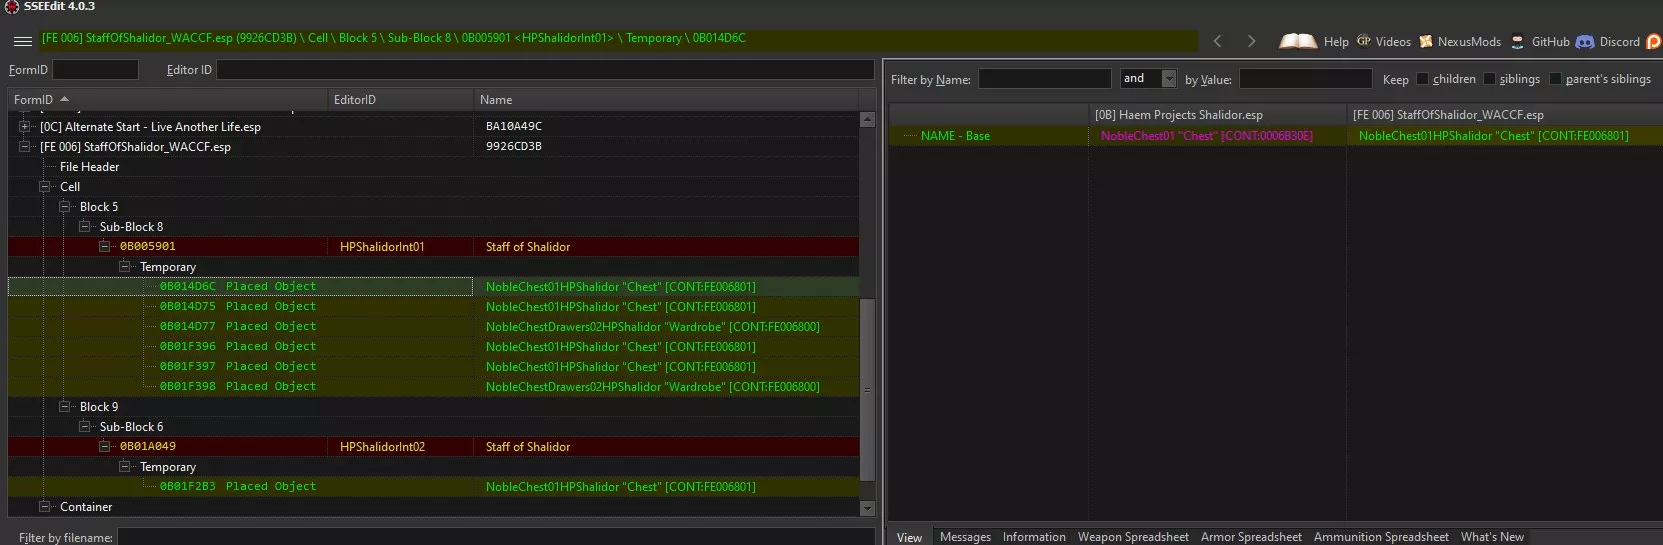Expand Alternate Start - Live Another Life.esp node
Screen dimensions: 1663x545
pyautogui.click(x=25, y=127)
